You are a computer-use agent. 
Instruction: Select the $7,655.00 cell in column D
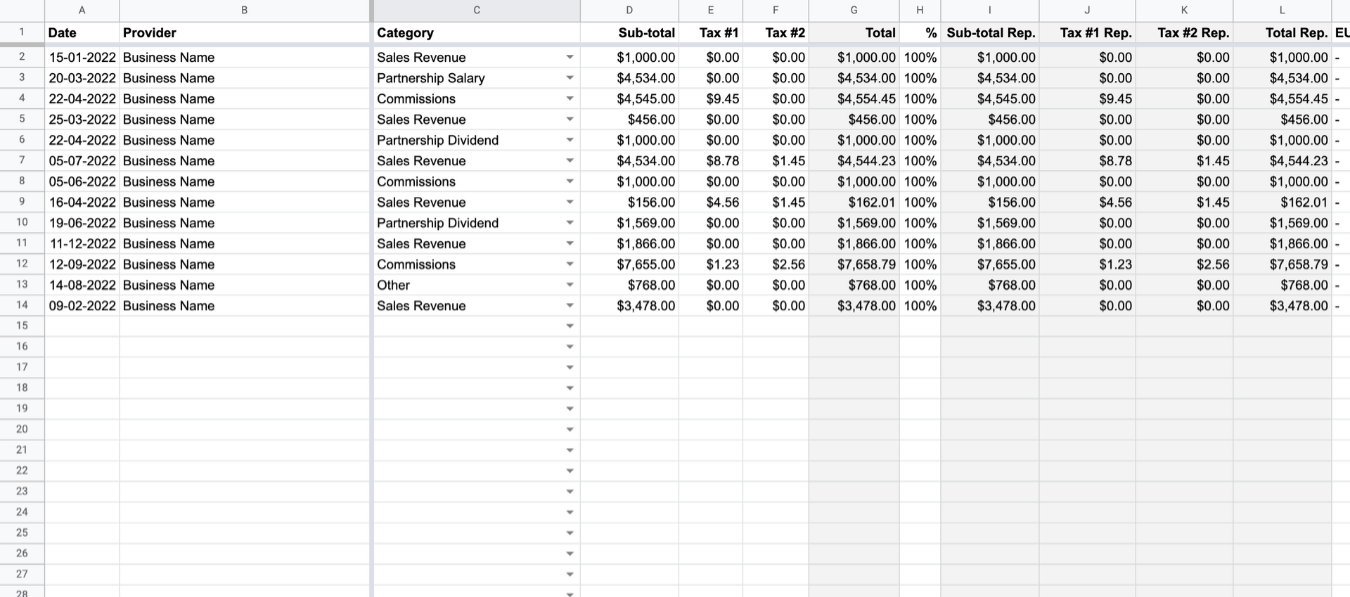(x=646, y=265)
